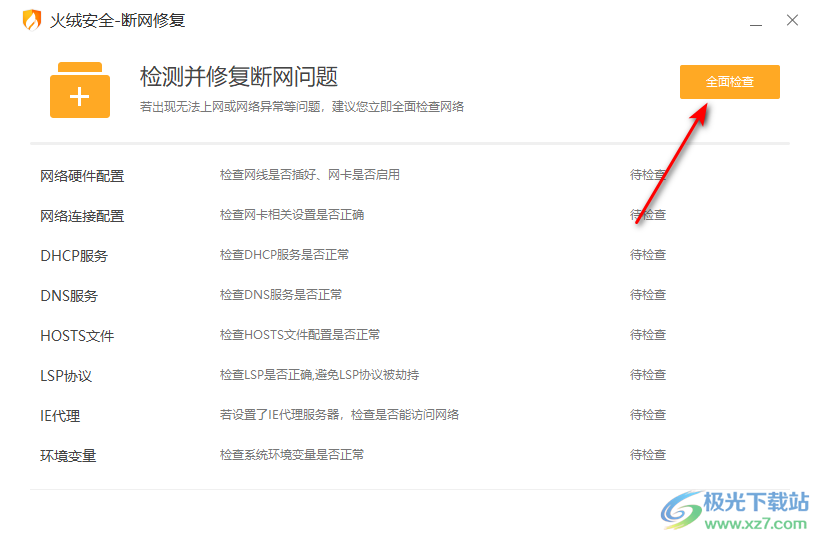Click the heading 检测并修复断网问题
The width and height of the screenshot is (820, 540).
click(239, 77)
